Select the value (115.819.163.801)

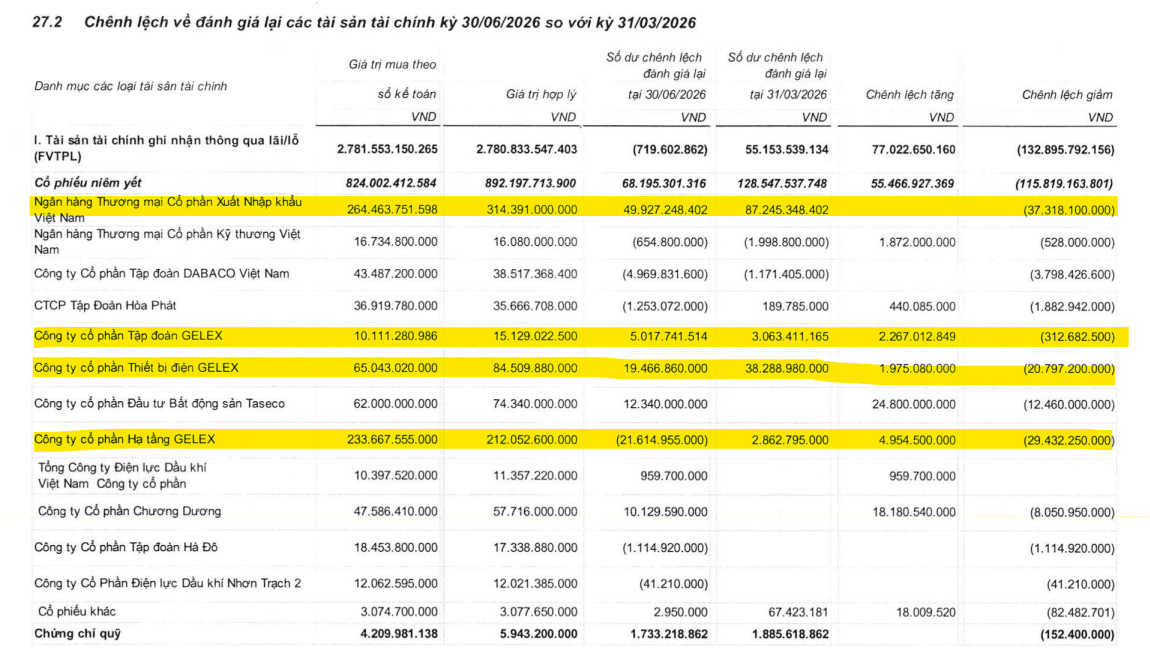coord(1064,183)
